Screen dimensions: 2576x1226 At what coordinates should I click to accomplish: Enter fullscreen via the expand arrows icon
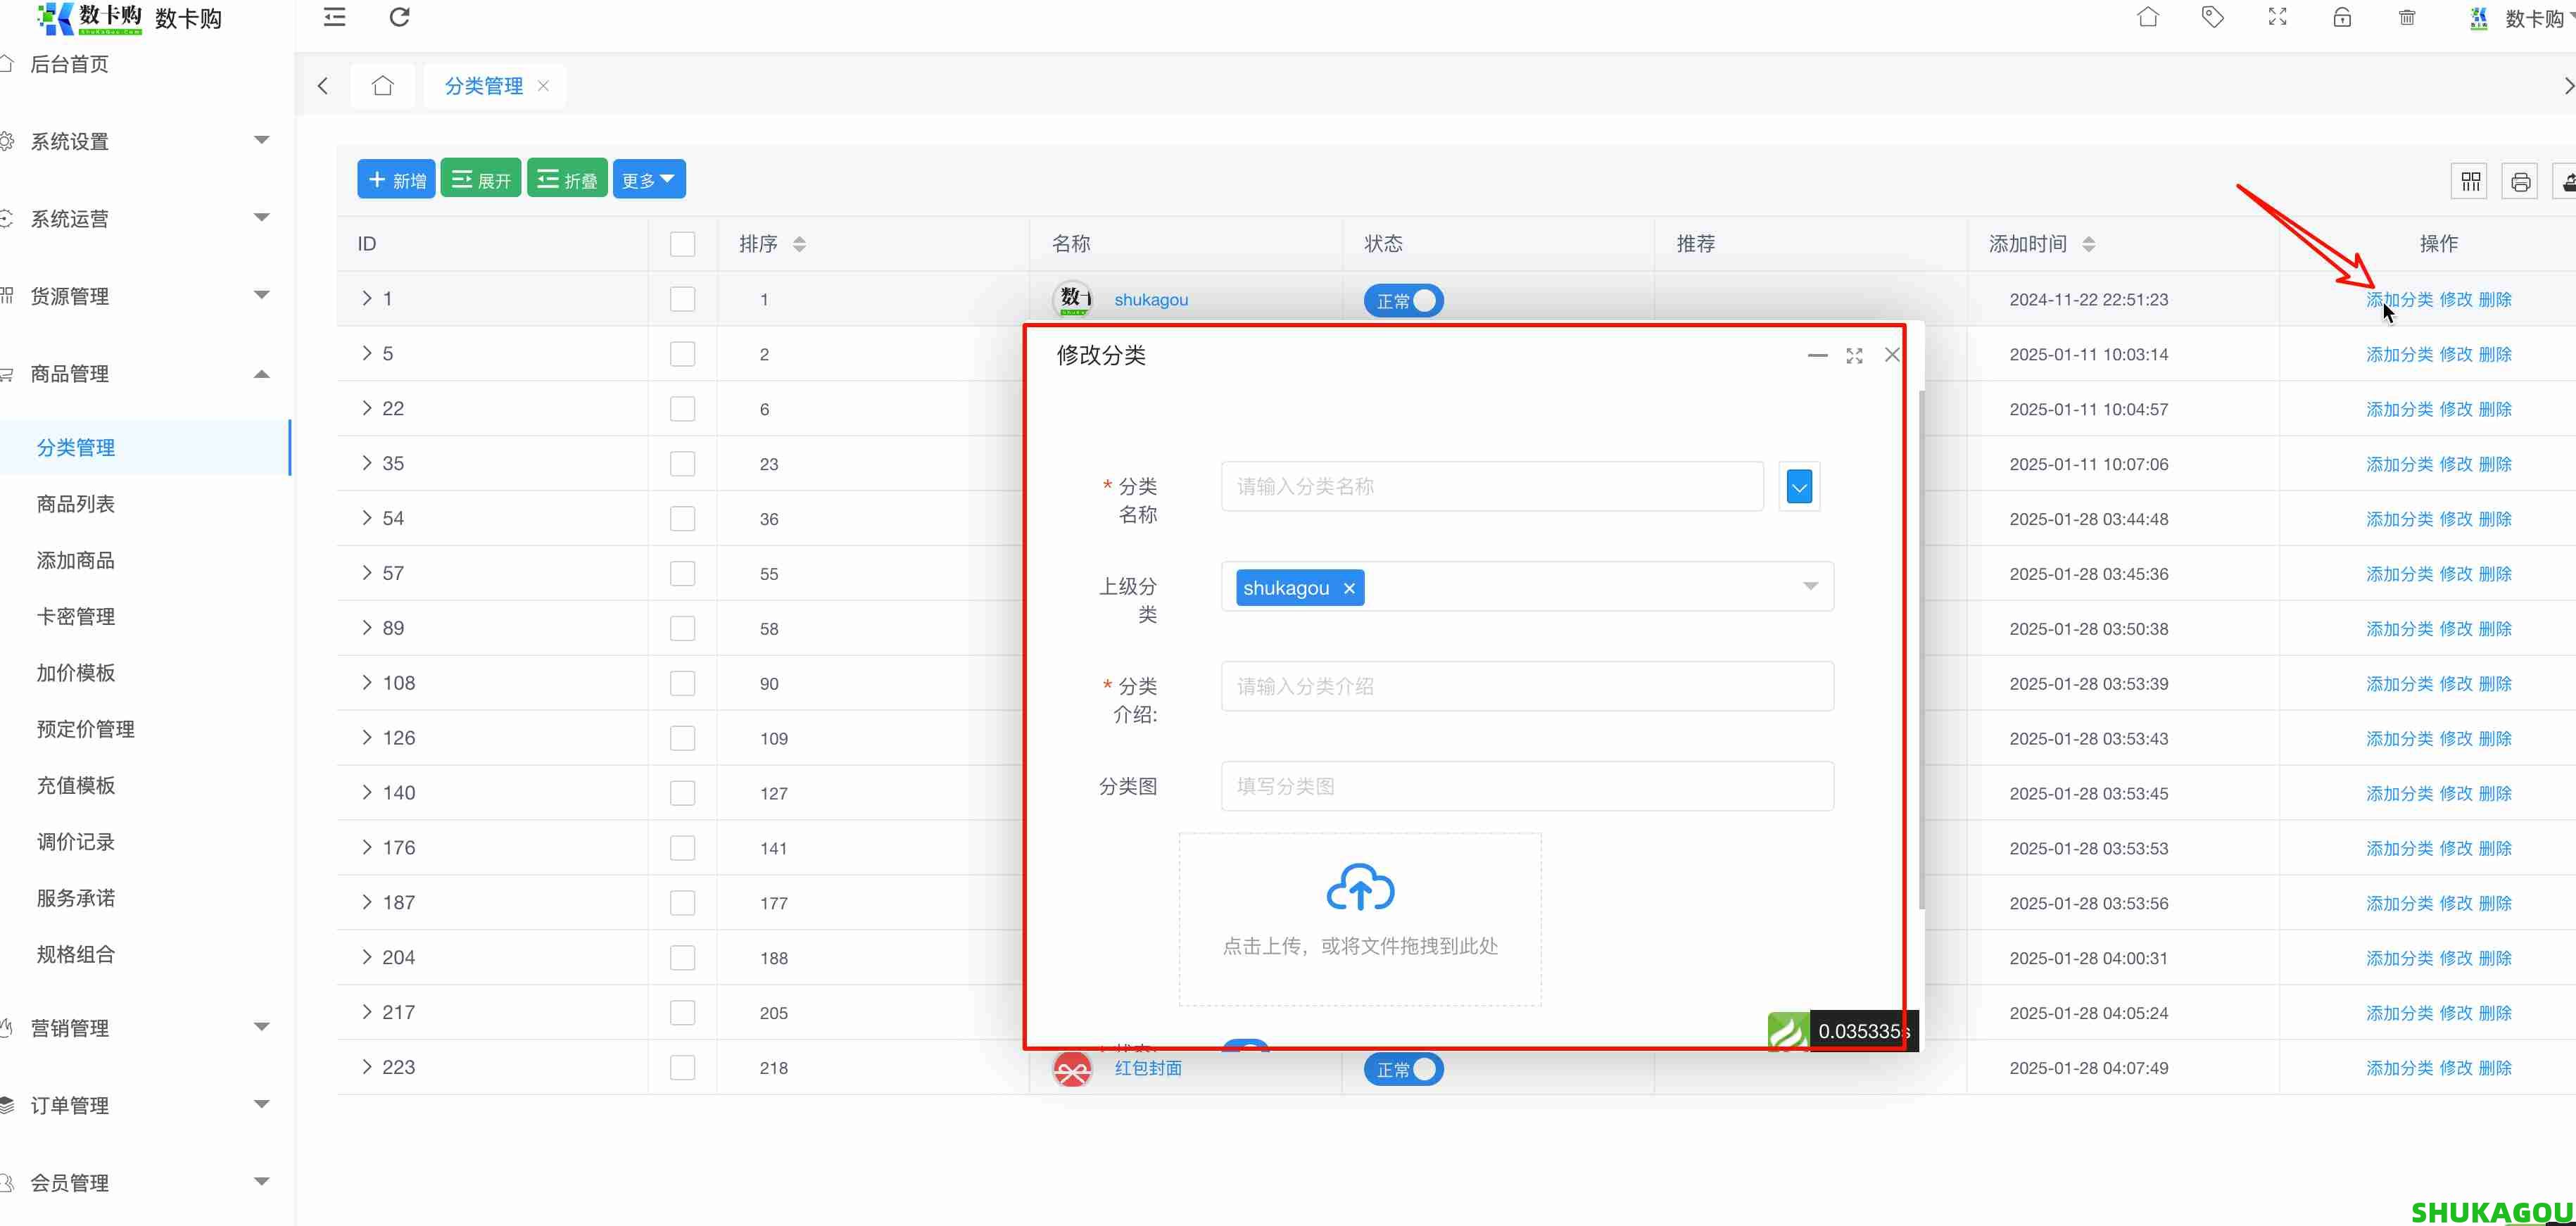click(x=2277, y=17)
